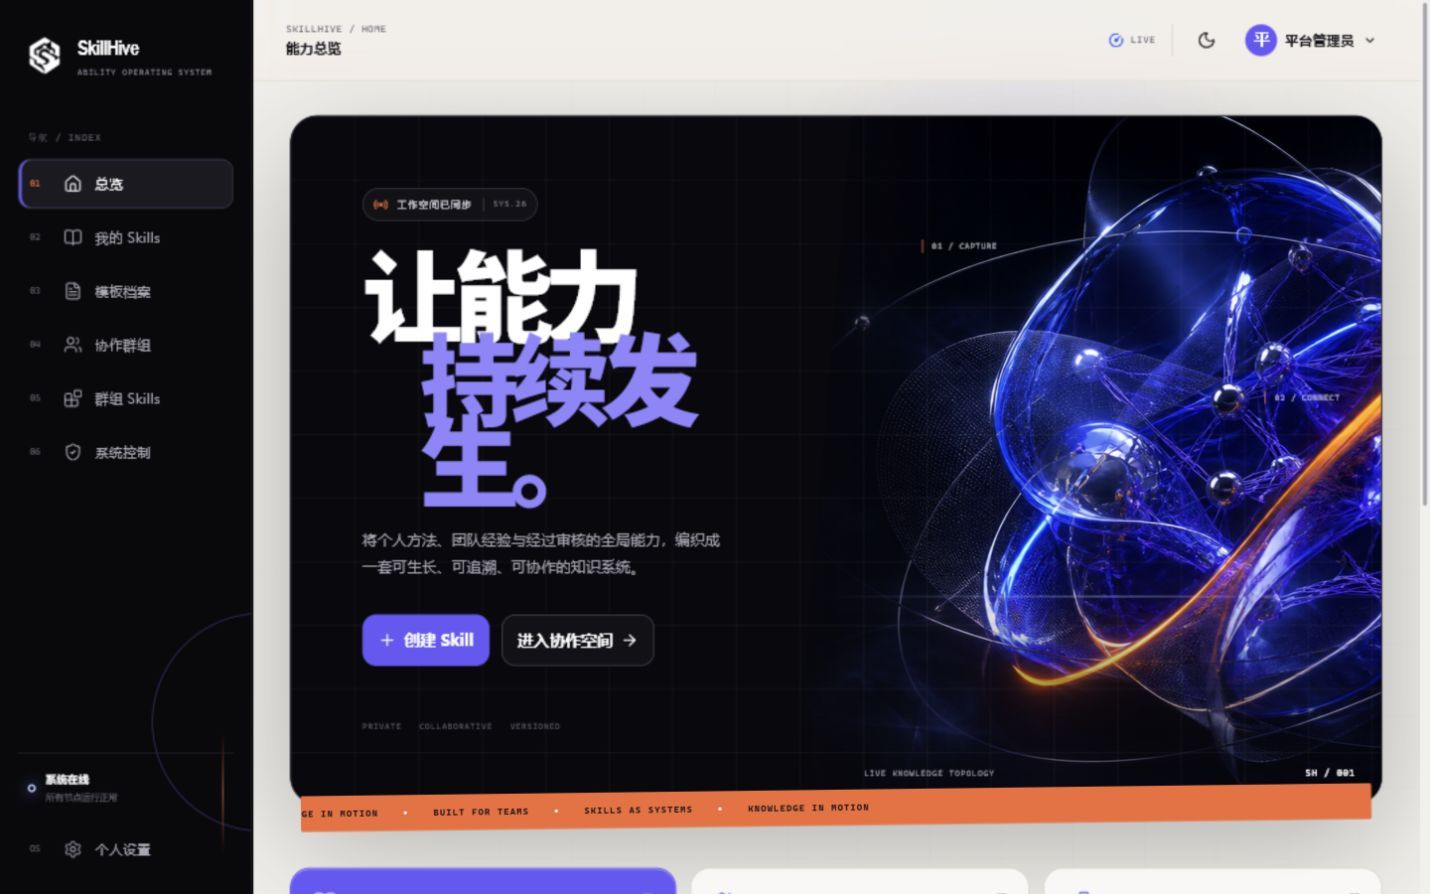Click the HOME breadcrumb
Screen dimensions: 1430x894
click(x=374, y=29)
